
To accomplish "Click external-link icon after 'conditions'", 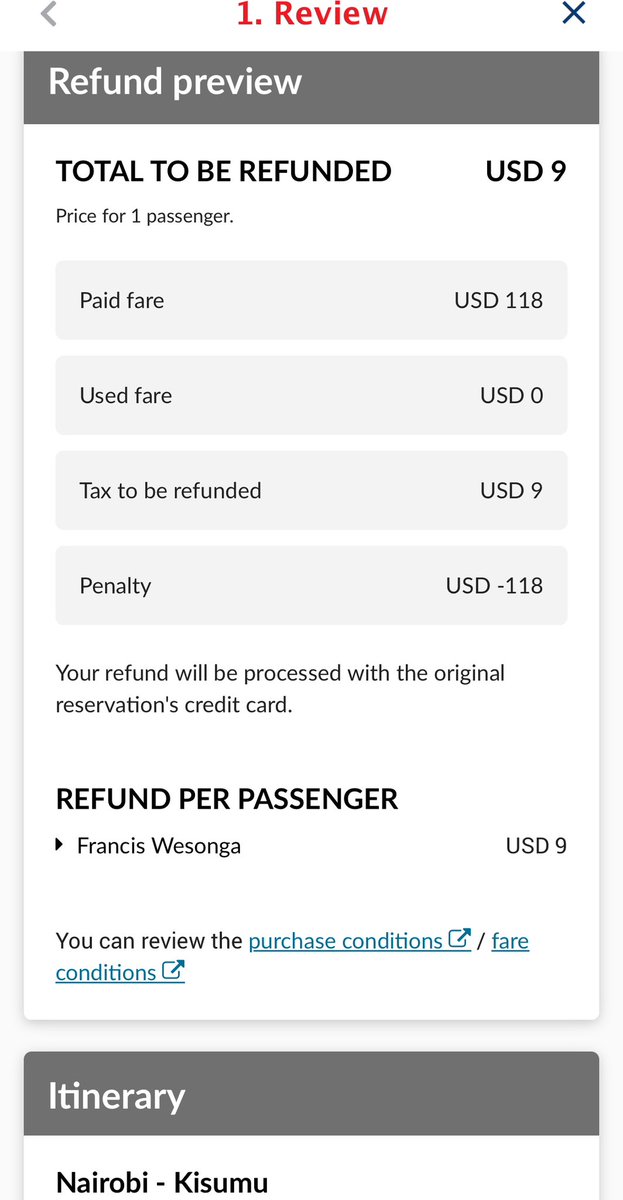I will [x=173, y=971].
